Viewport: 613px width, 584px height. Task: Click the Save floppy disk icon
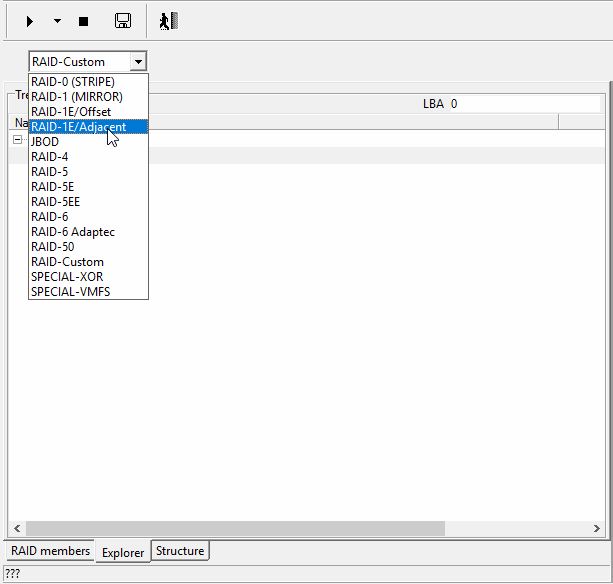coord(123,21)
